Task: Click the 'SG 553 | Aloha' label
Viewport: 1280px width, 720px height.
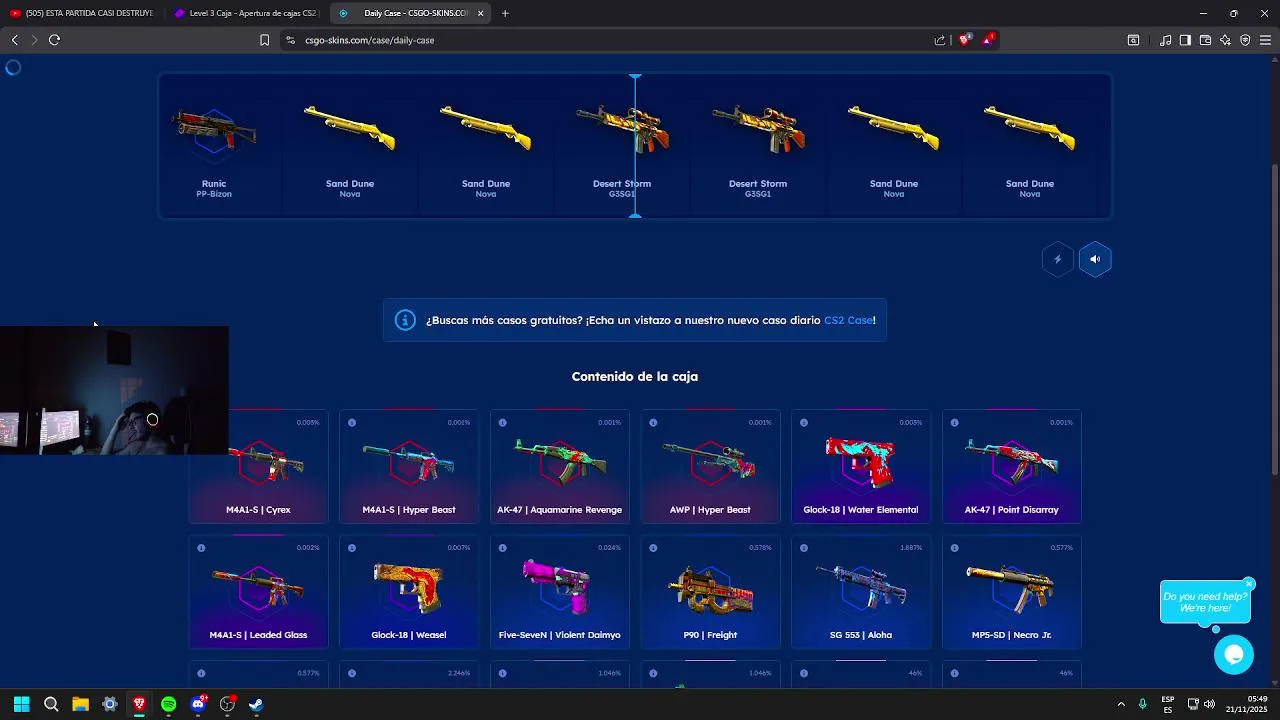Action: coord(860,635)
